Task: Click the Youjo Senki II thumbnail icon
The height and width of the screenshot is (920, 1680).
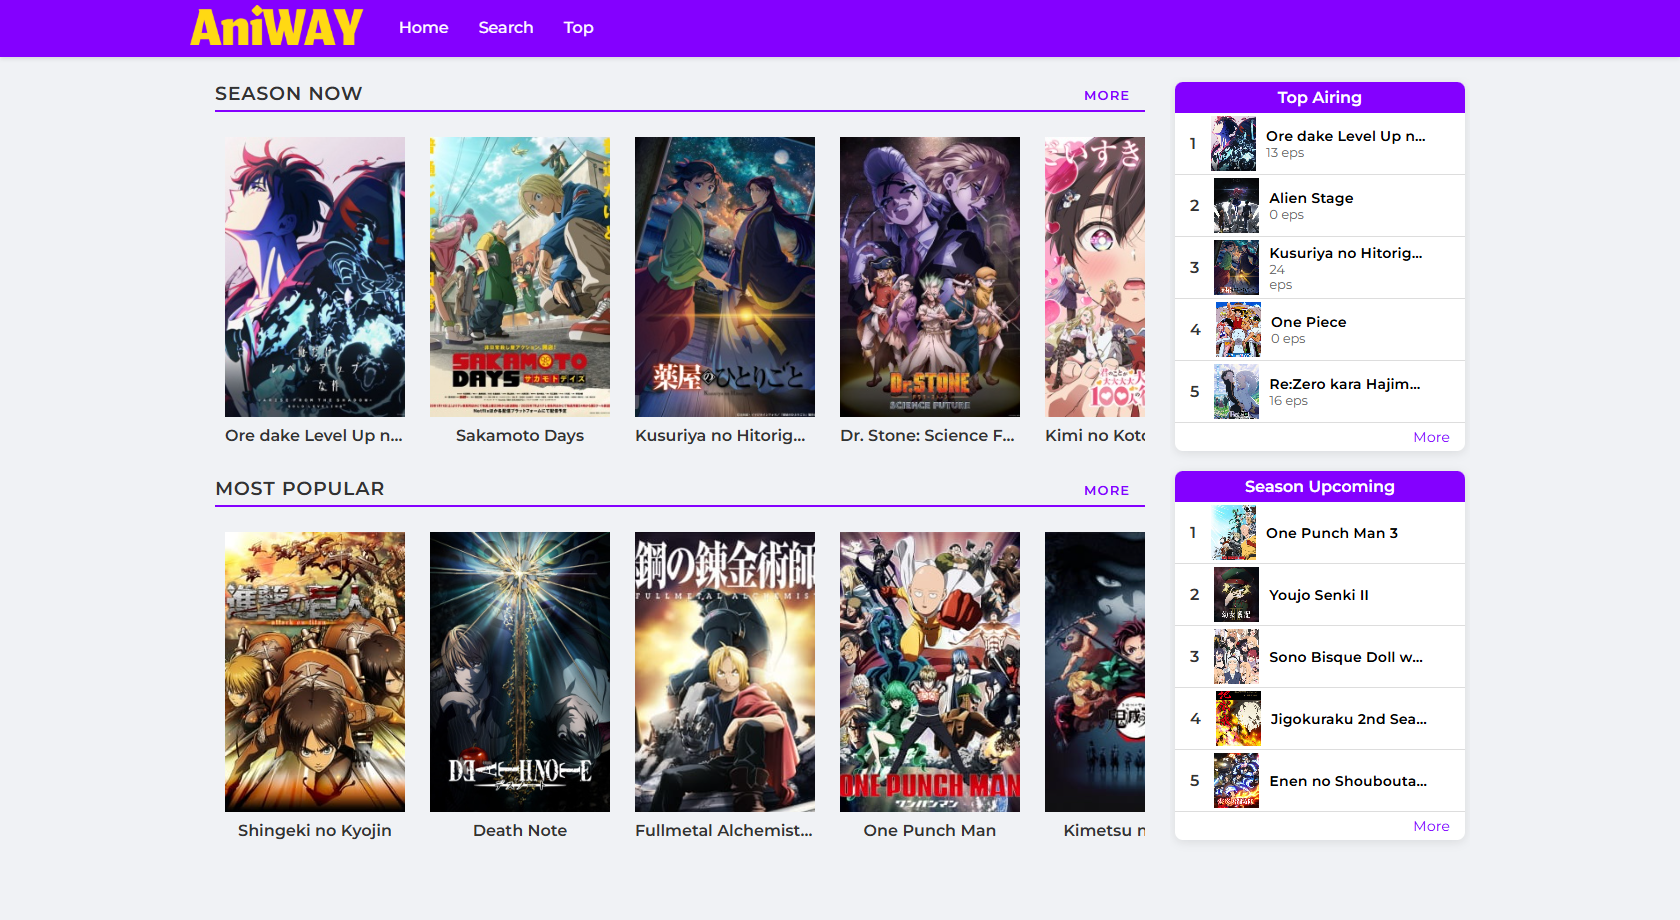Action: click(x=1236, y=595)
